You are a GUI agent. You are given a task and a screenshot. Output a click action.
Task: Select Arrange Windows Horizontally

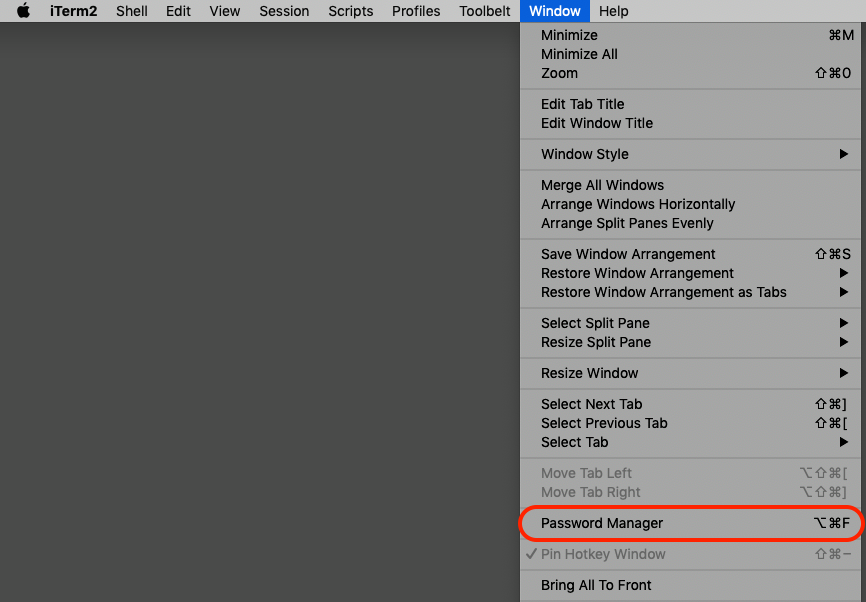[690, 204]
